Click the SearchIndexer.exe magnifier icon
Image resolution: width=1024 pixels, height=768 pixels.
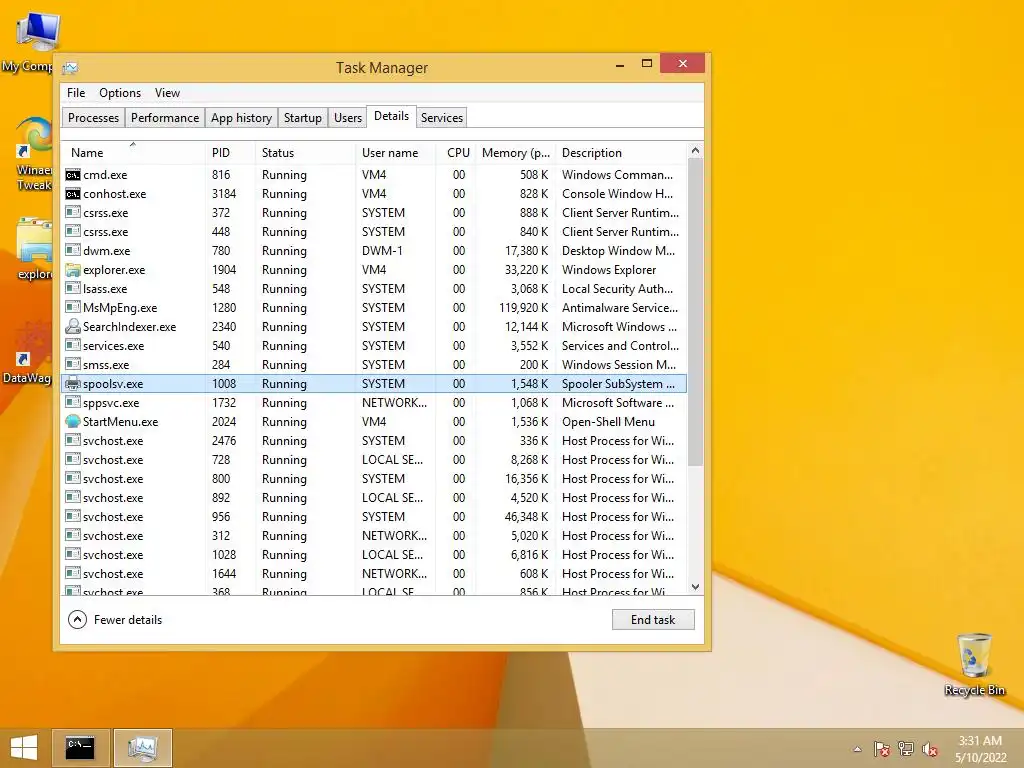click(72, 327)
